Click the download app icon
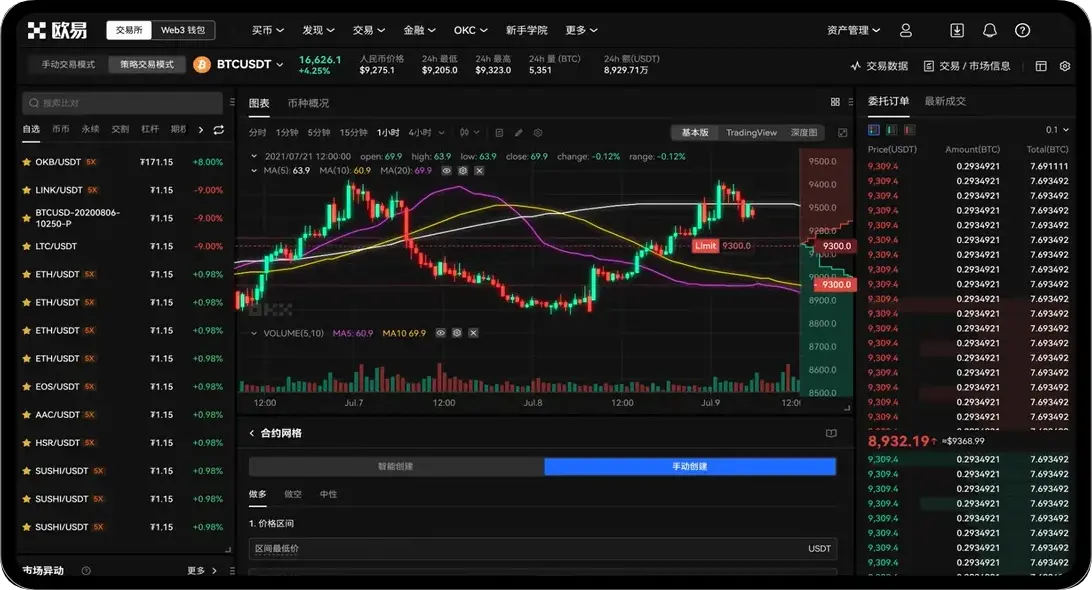The width and height of the screenshot is (1092, 590). click(x=957, y=30)
